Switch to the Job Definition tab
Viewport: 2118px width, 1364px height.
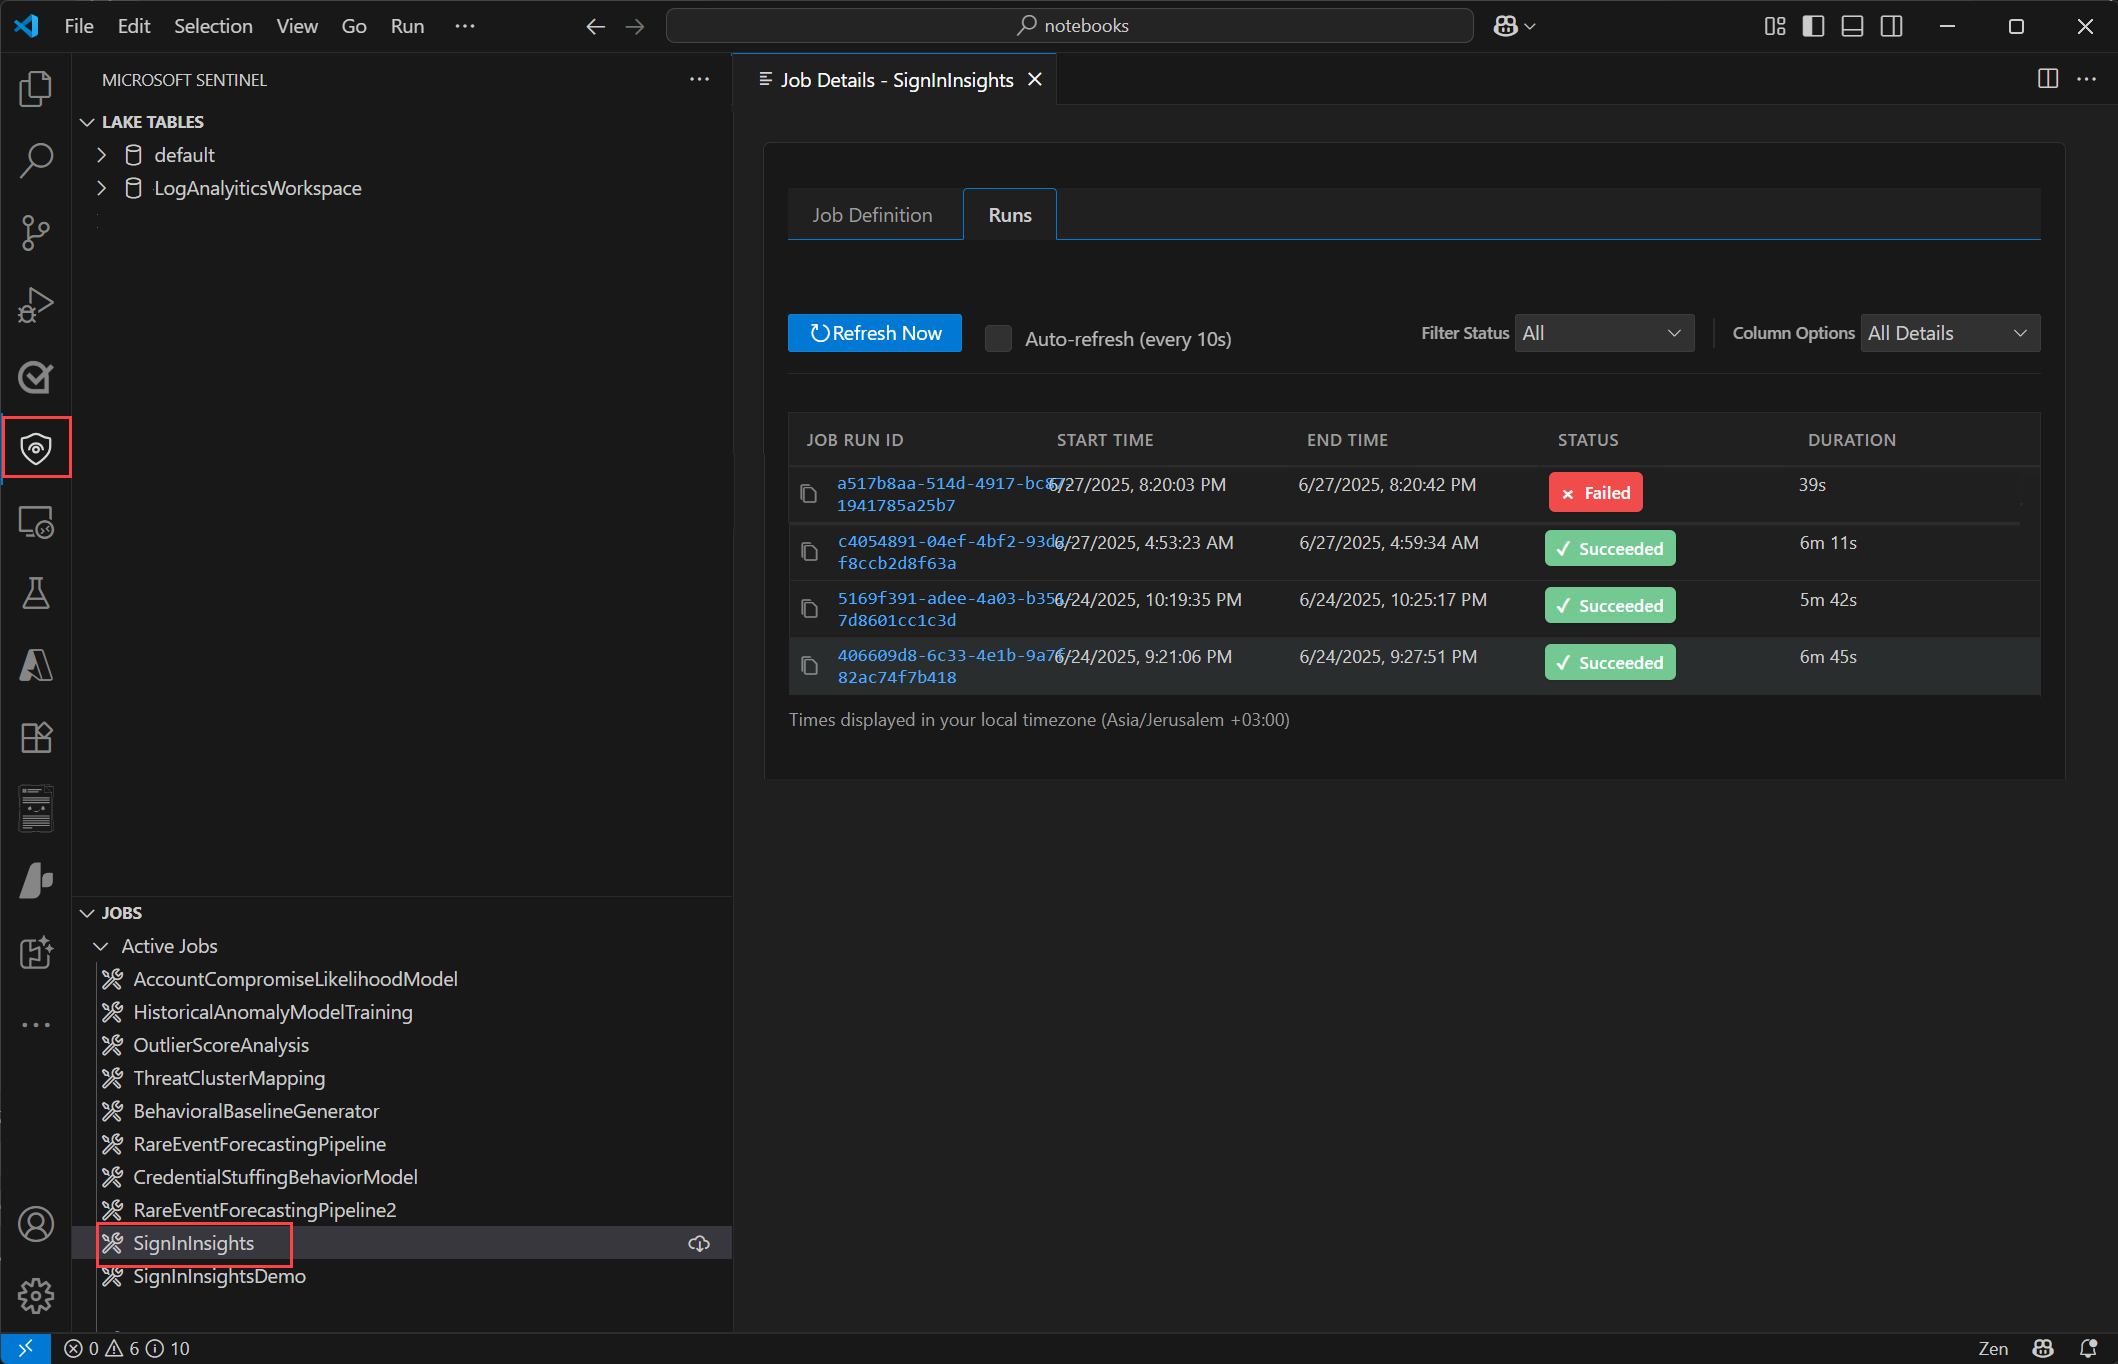[872, 215]
